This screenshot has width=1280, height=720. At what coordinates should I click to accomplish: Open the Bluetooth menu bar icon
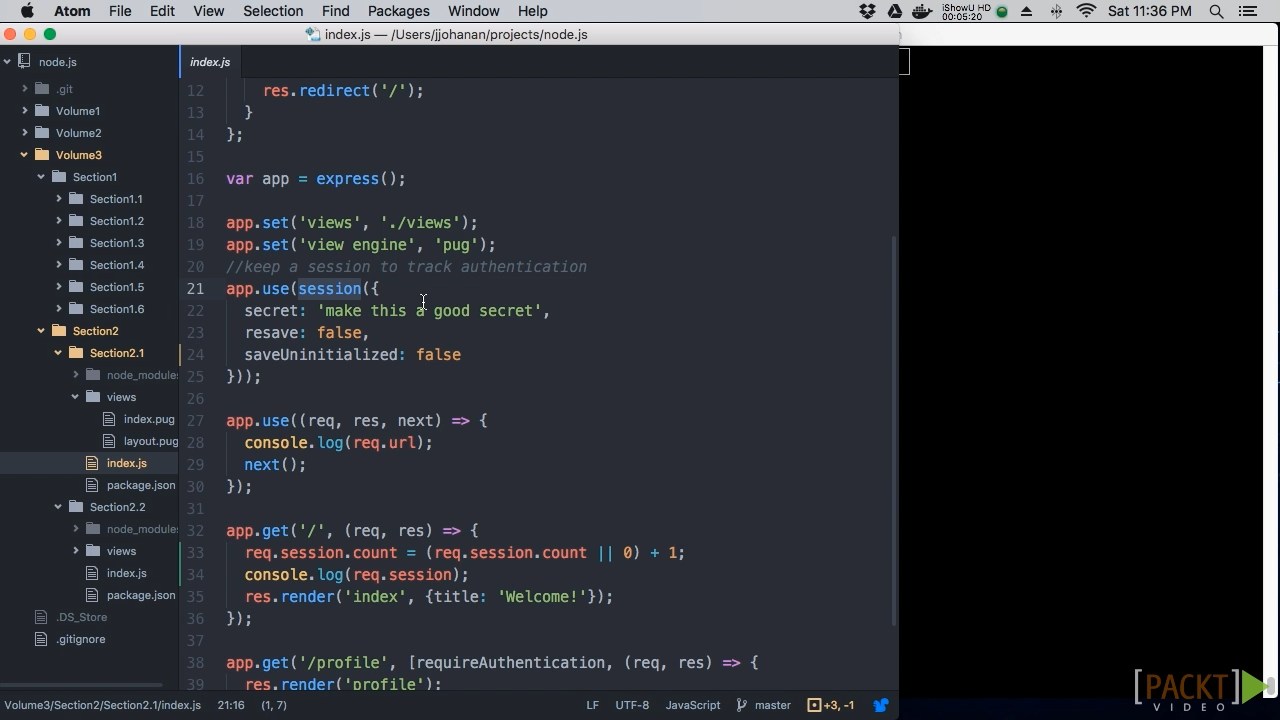1056,11
